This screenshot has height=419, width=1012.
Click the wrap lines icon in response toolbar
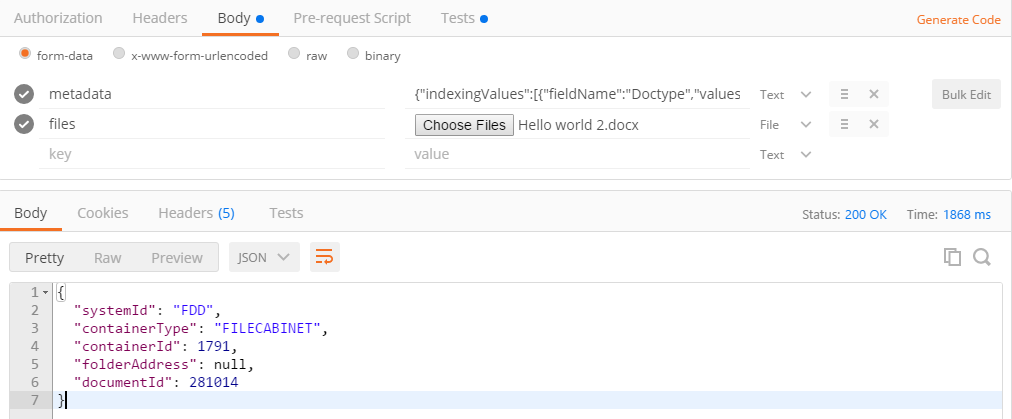point(325,258)
